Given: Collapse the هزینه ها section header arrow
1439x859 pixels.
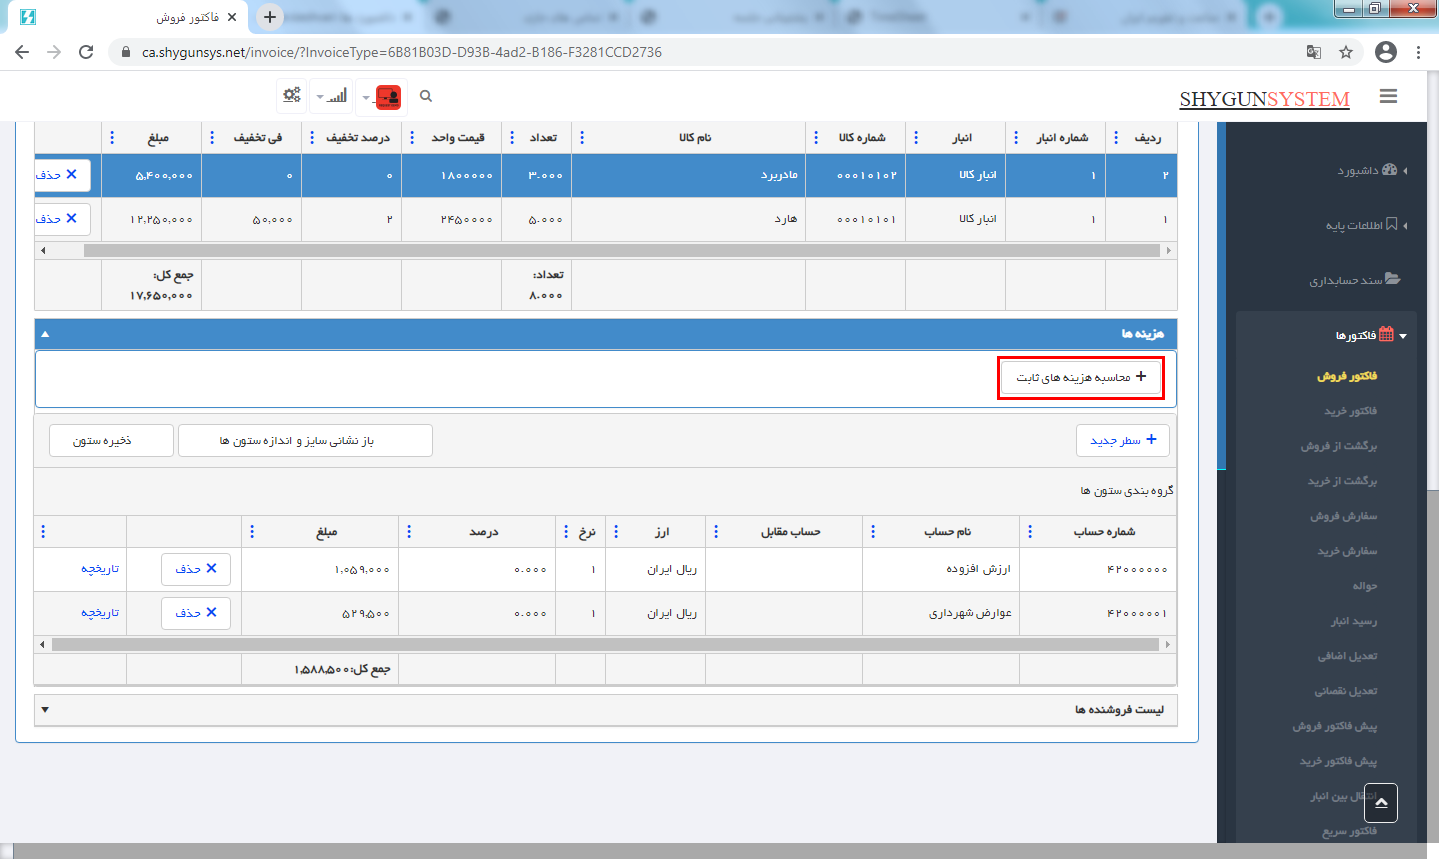Looking at the screenshot, I should [45, 334].
